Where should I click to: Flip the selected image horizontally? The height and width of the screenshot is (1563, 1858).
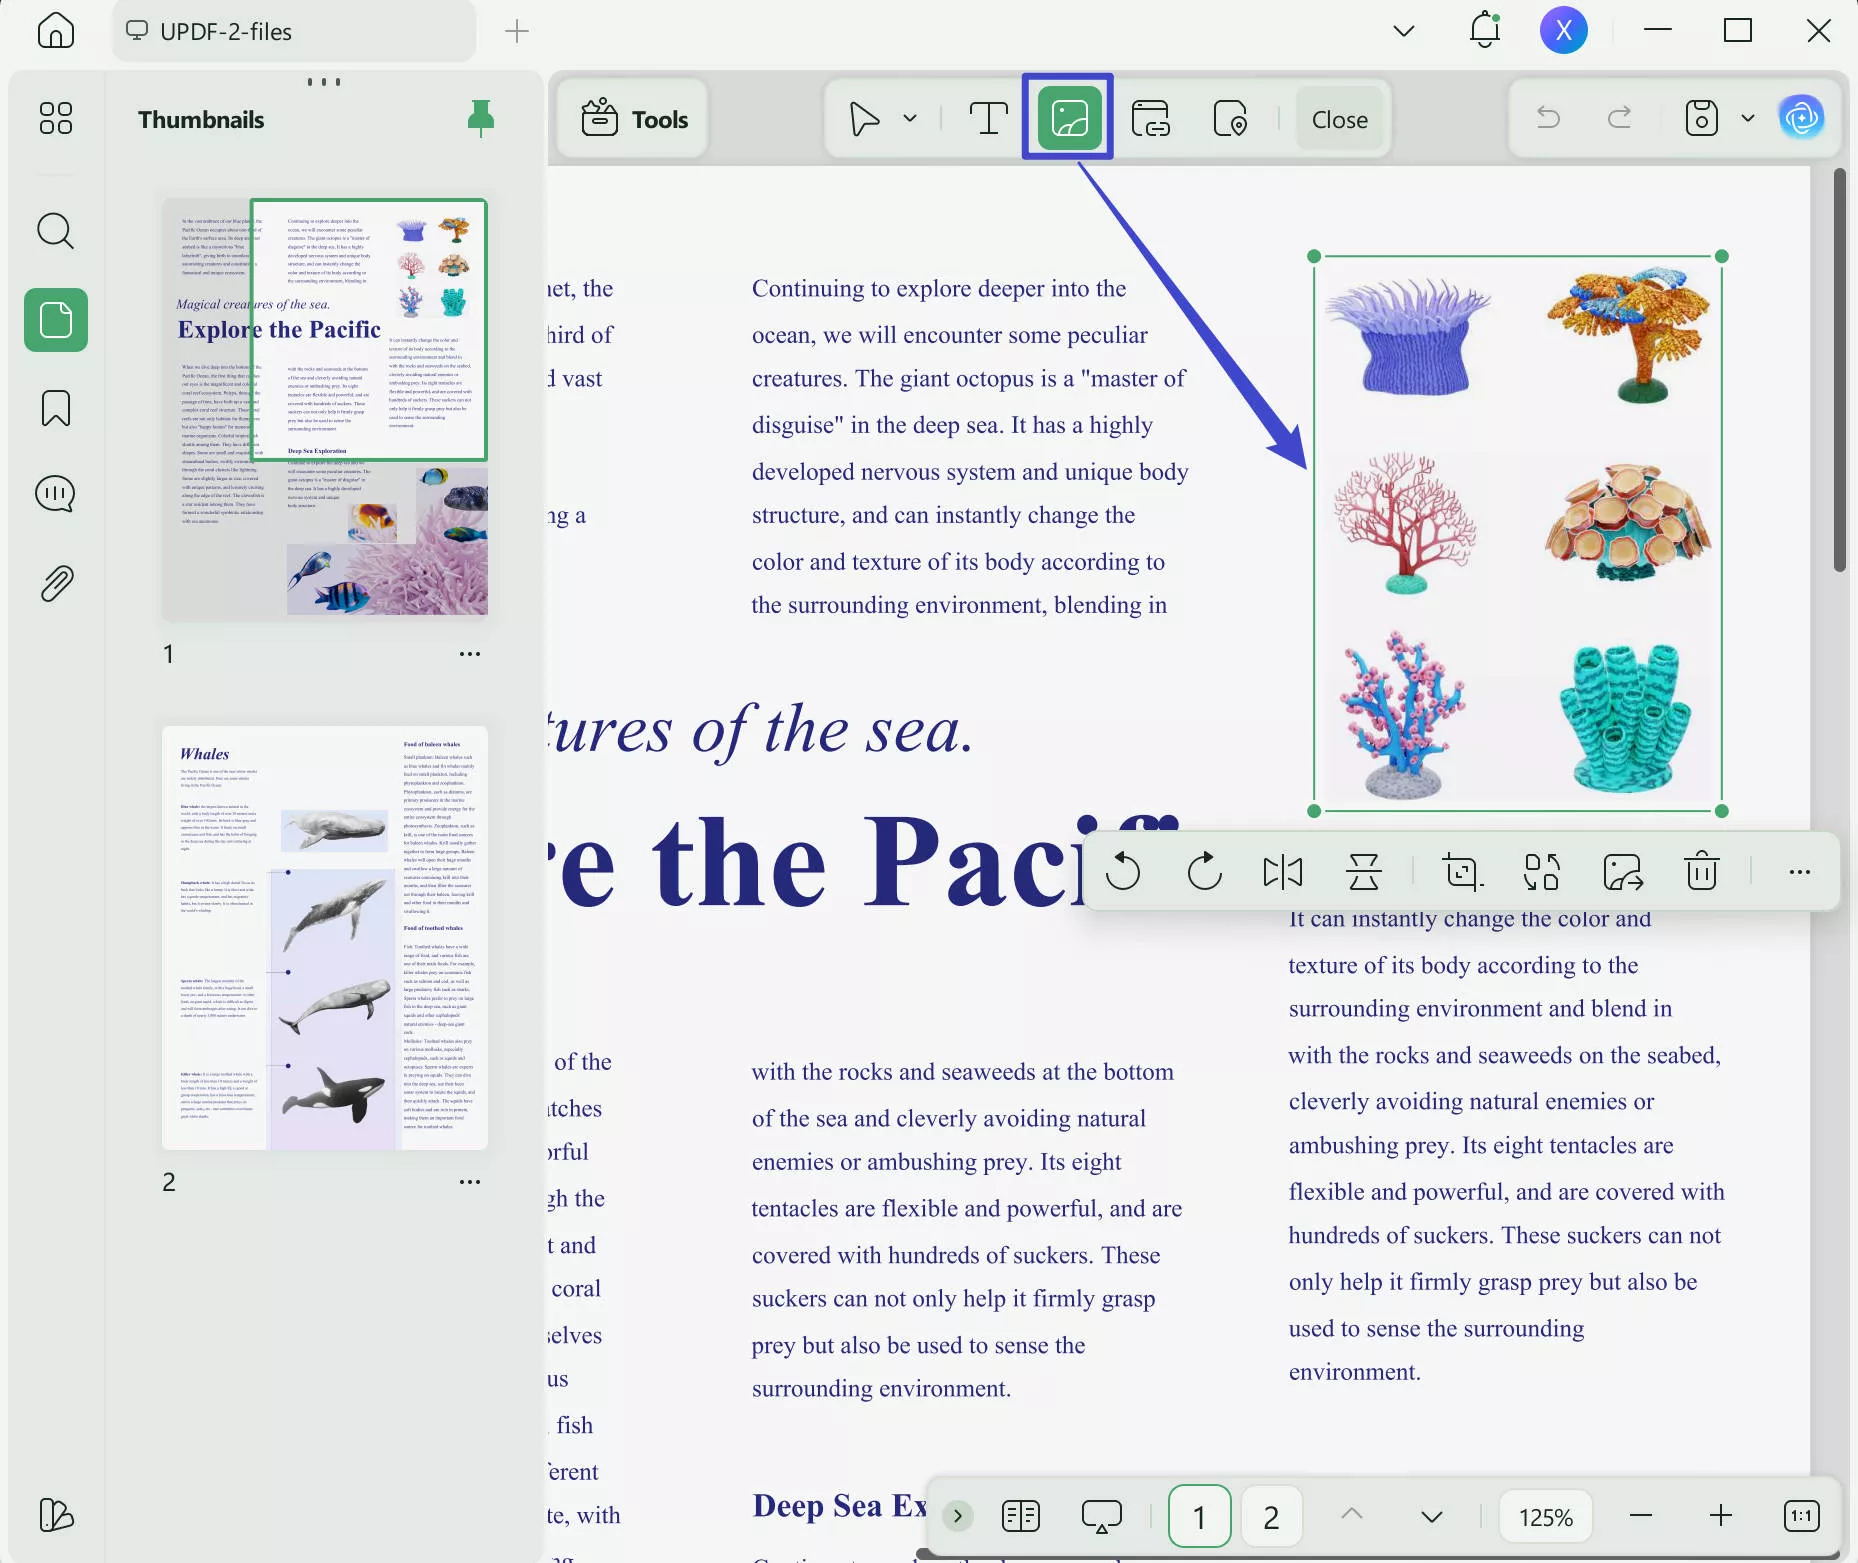[1282, 871]
